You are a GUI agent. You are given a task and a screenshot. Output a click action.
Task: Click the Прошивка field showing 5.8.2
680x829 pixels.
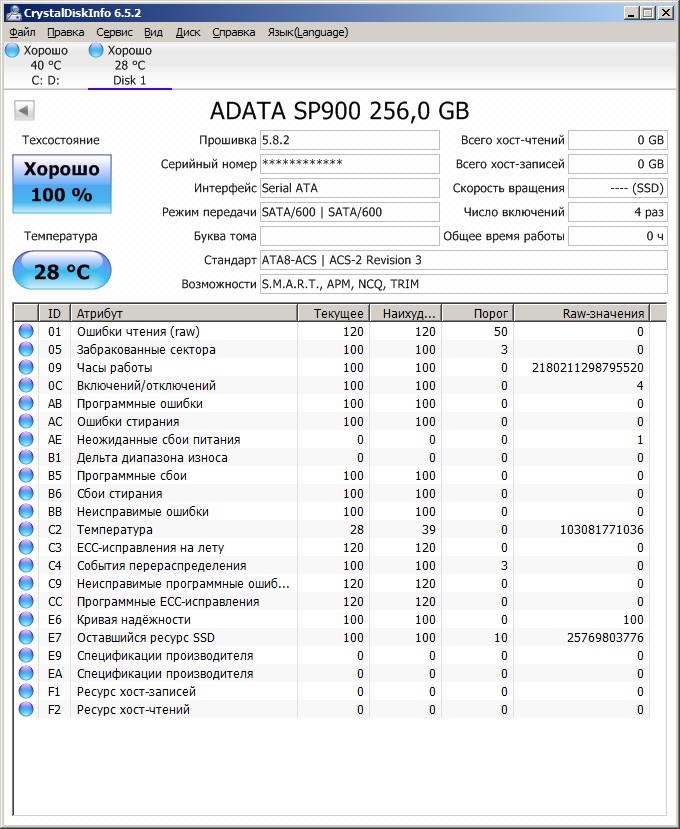349,140
